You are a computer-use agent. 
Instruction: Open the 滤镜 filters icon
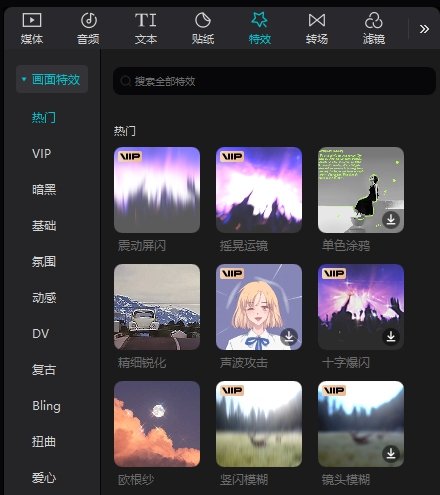point(374,20)
